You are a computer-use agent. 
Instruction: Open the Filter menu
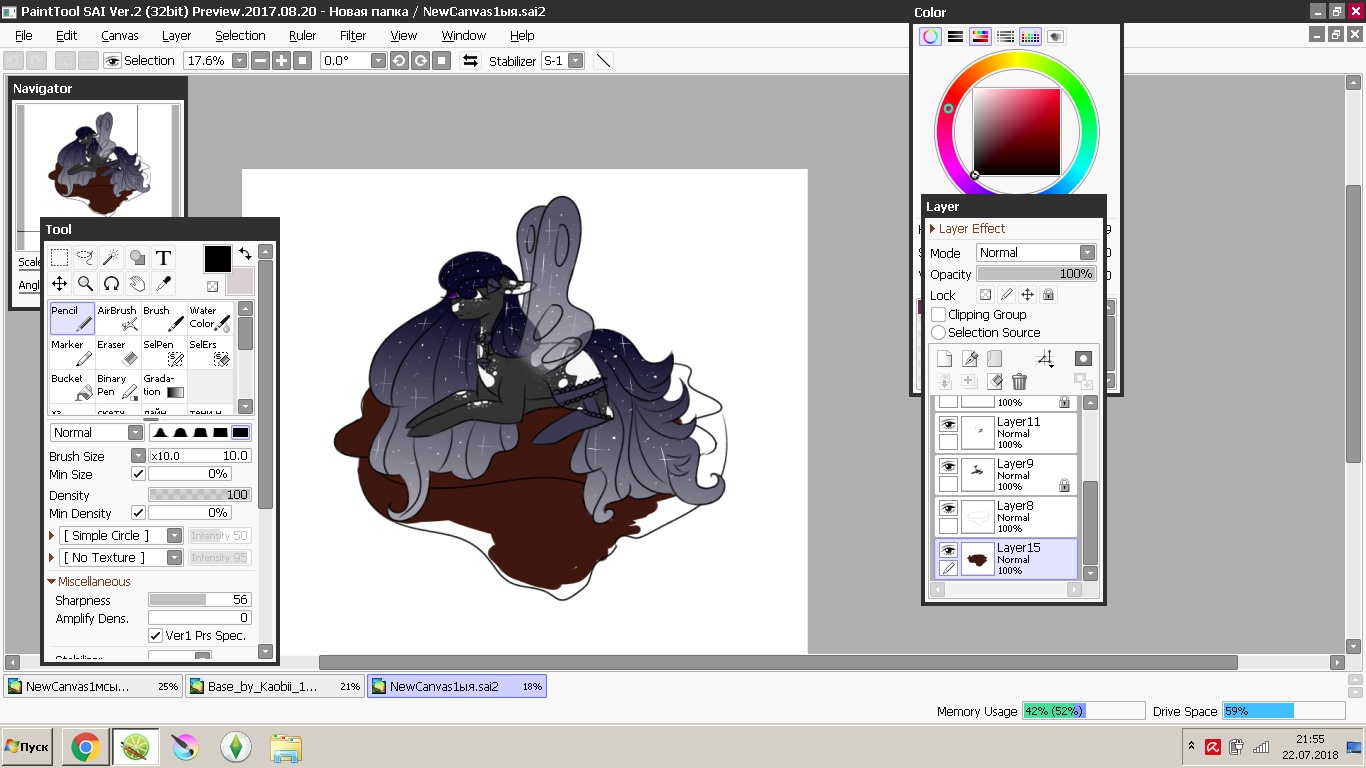coord(353,35)
